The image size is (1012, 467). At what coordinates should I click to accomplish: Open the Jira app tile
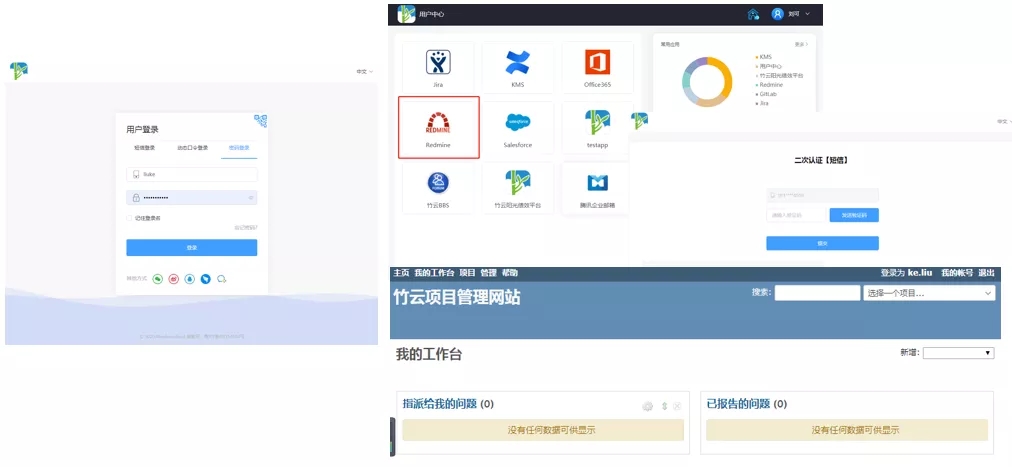438,67
